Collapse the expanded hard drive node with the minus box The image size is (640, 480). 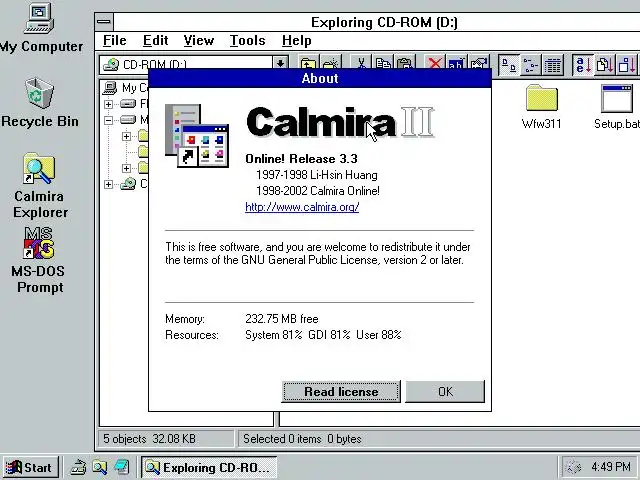(108, 120)
